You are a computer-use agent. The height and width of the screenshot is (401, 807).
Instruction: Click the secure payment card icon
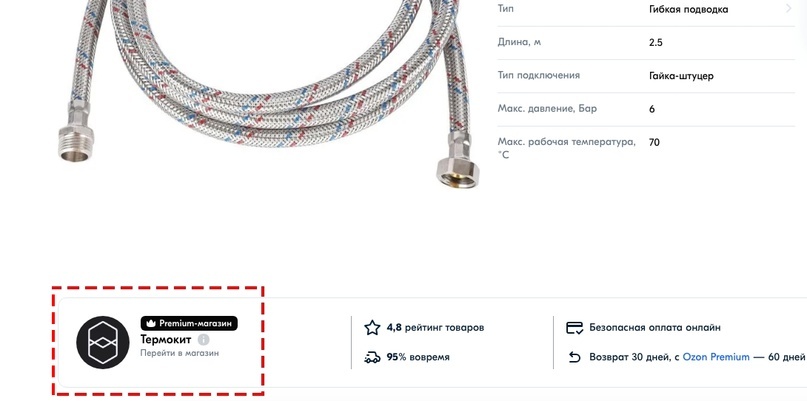[x=574, y=327]
